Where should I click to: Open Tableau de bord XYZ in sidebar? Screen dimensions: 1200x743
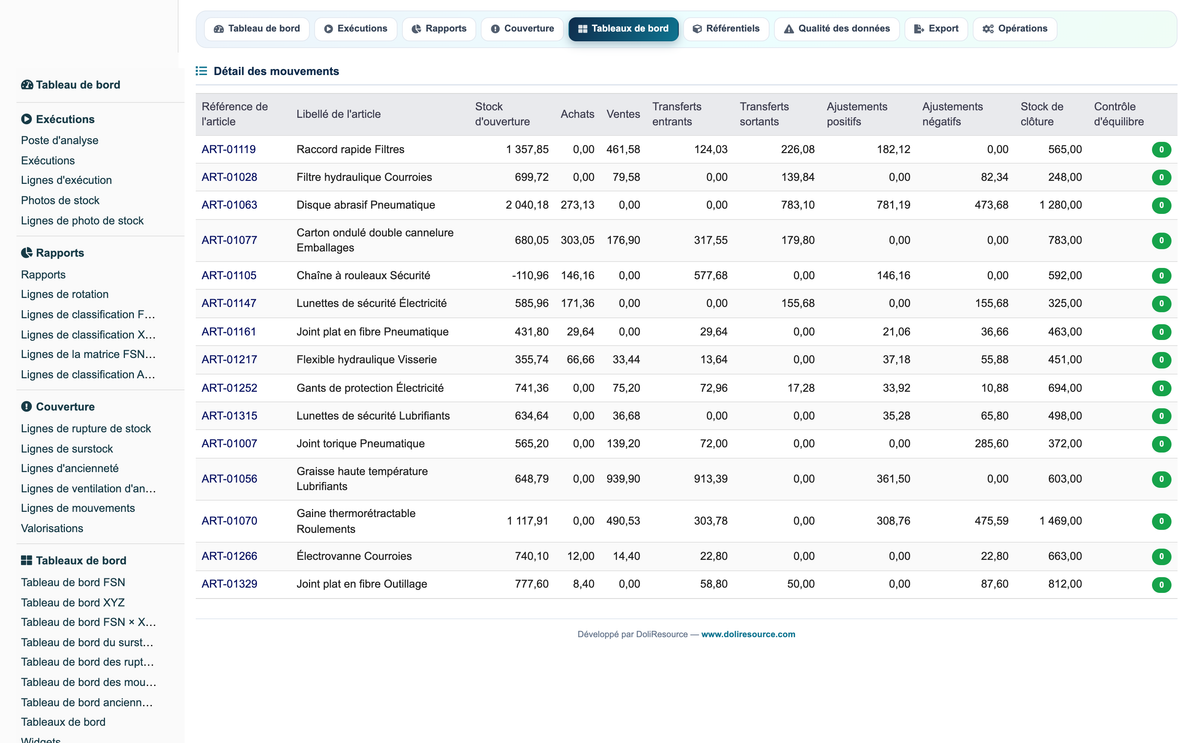tap(73, 603)
